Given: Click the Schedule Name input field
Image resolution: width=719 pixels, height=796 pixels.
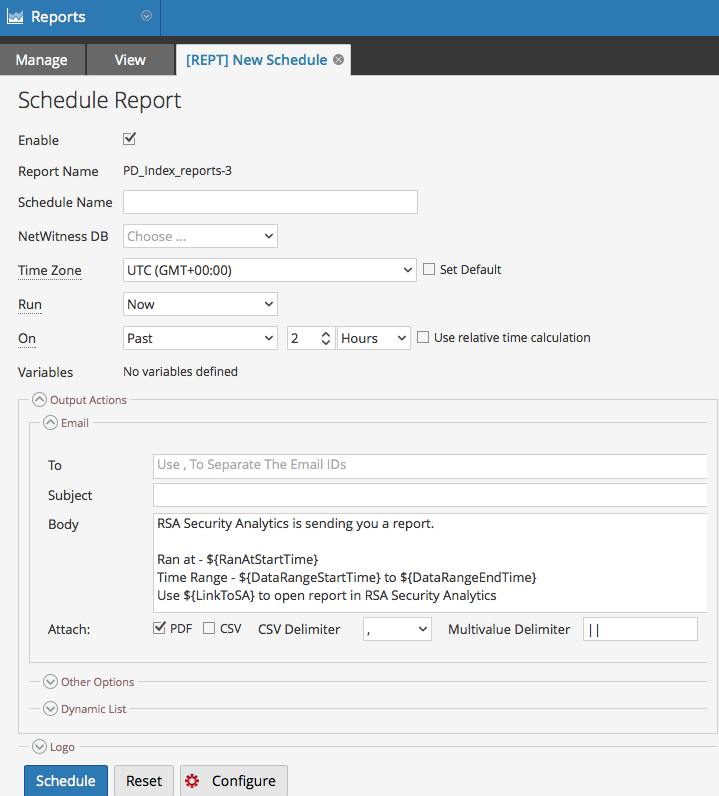Looking at the screenshot, I should coord(270,202).
